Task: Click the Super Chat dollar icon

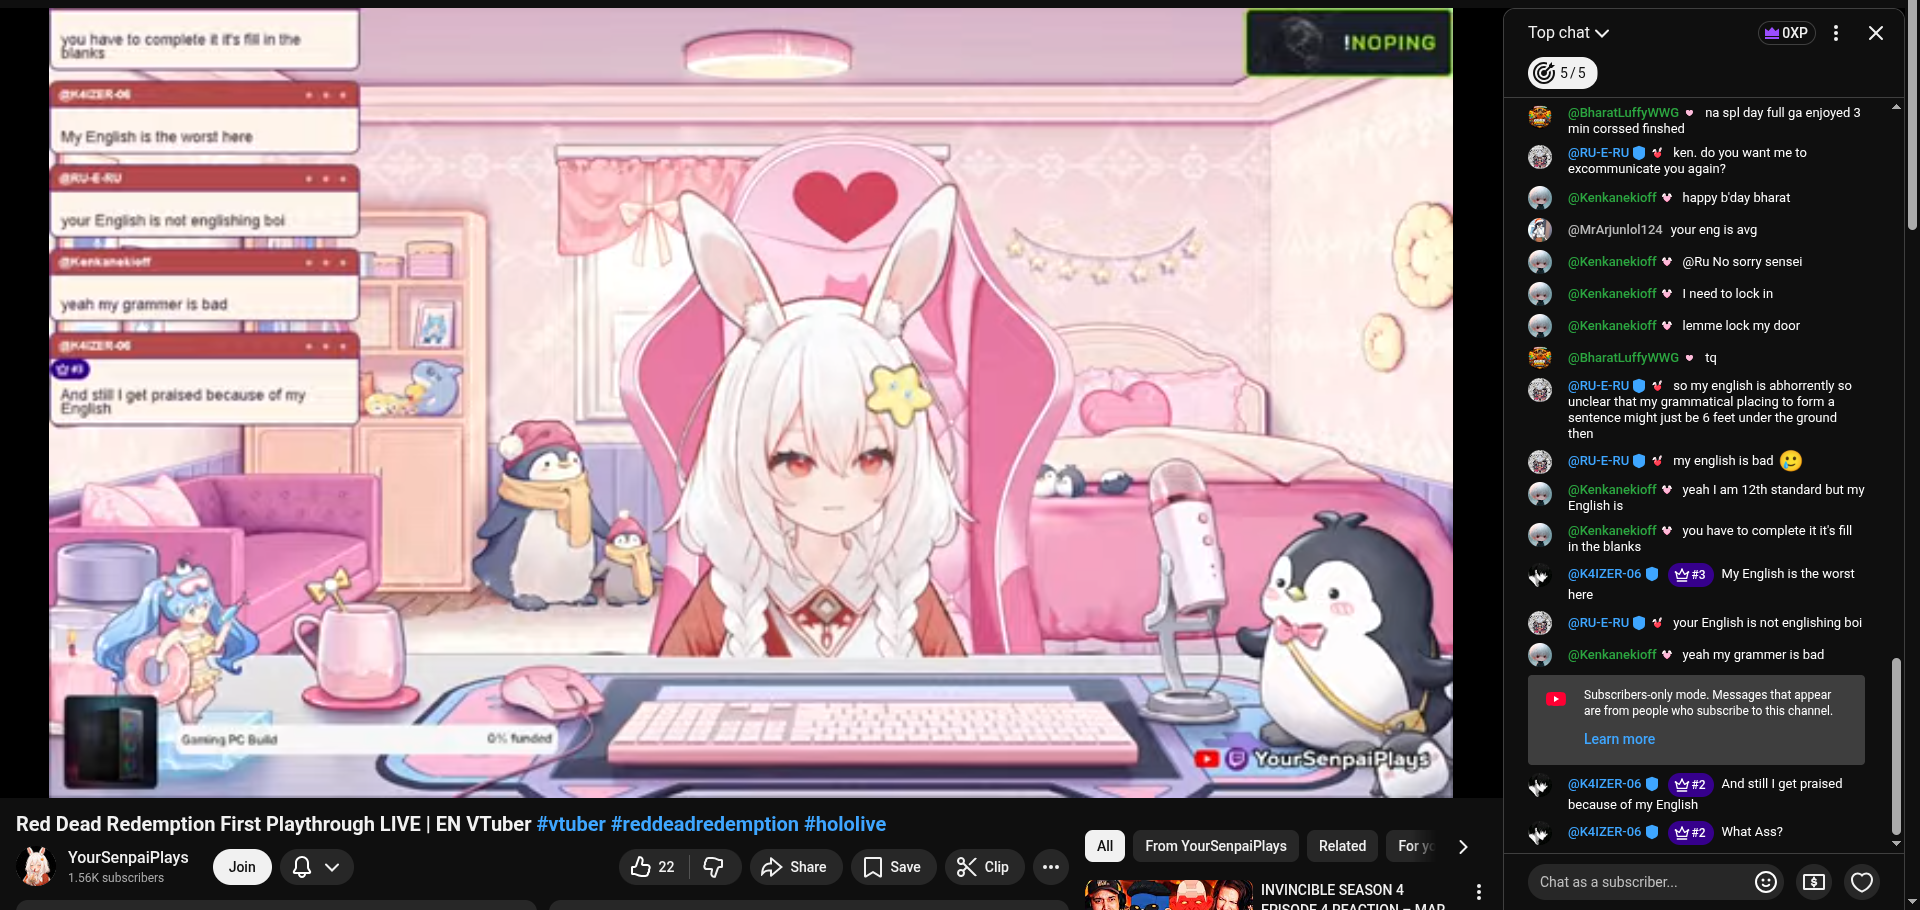Action: pos(1814,882)
